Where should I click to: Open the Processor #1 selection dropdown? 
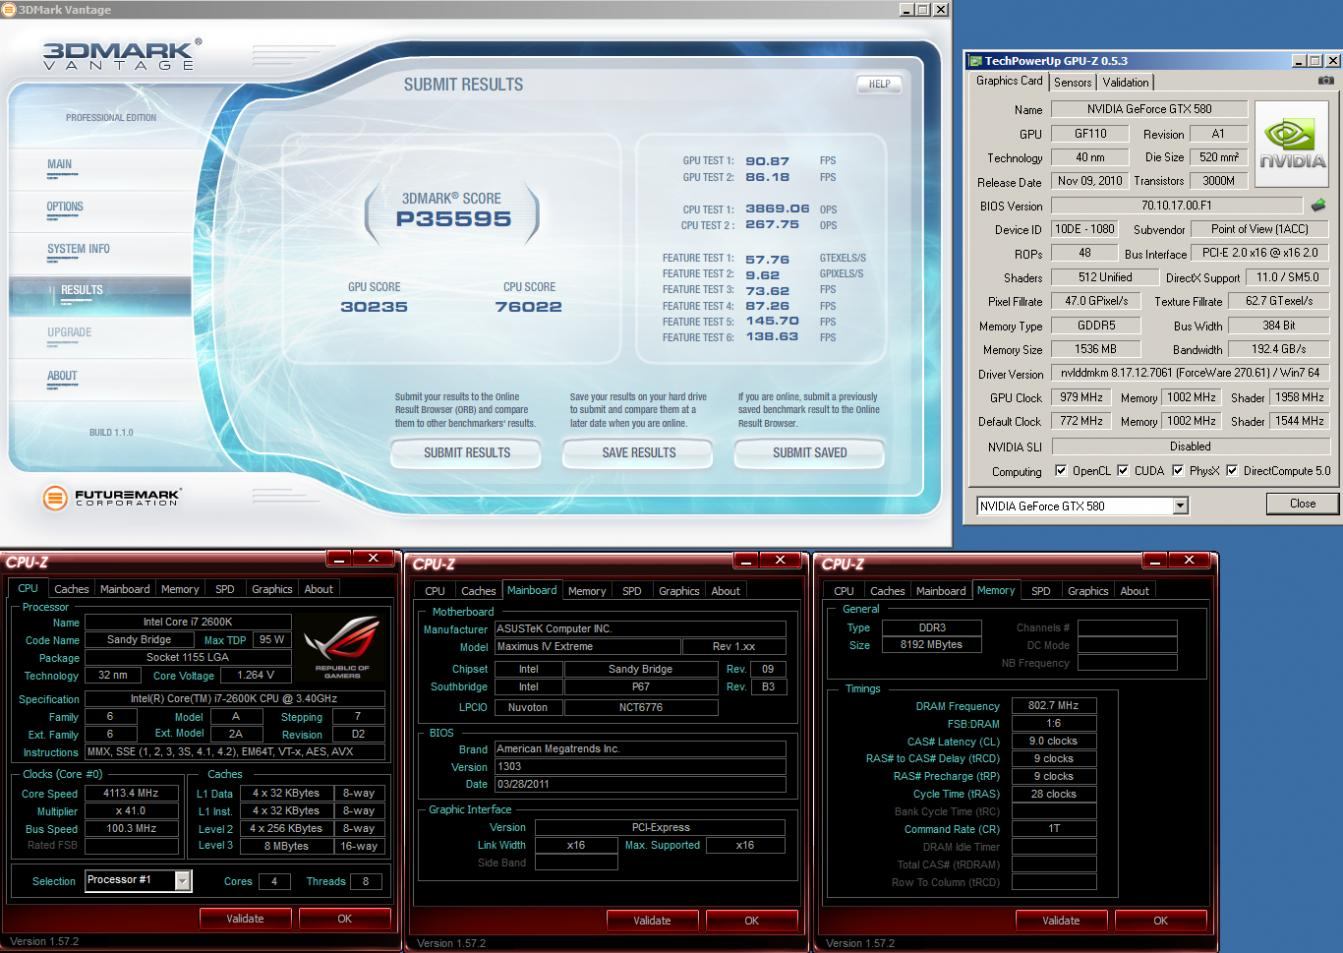coord(182,881)
